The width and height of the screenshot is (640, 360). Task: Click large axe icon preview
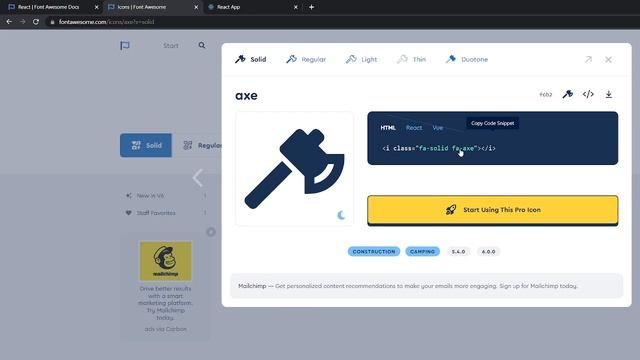(294, 169)
